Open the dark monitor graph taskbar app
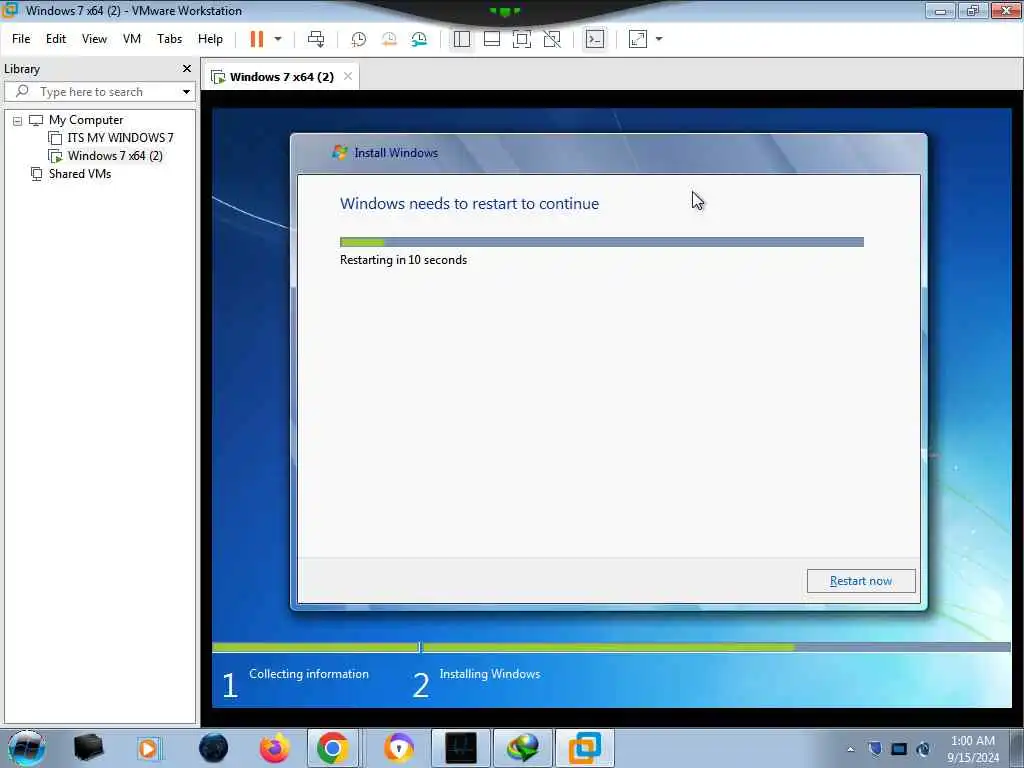Screen dimensions: 1024x768 (x=460, y=748)
